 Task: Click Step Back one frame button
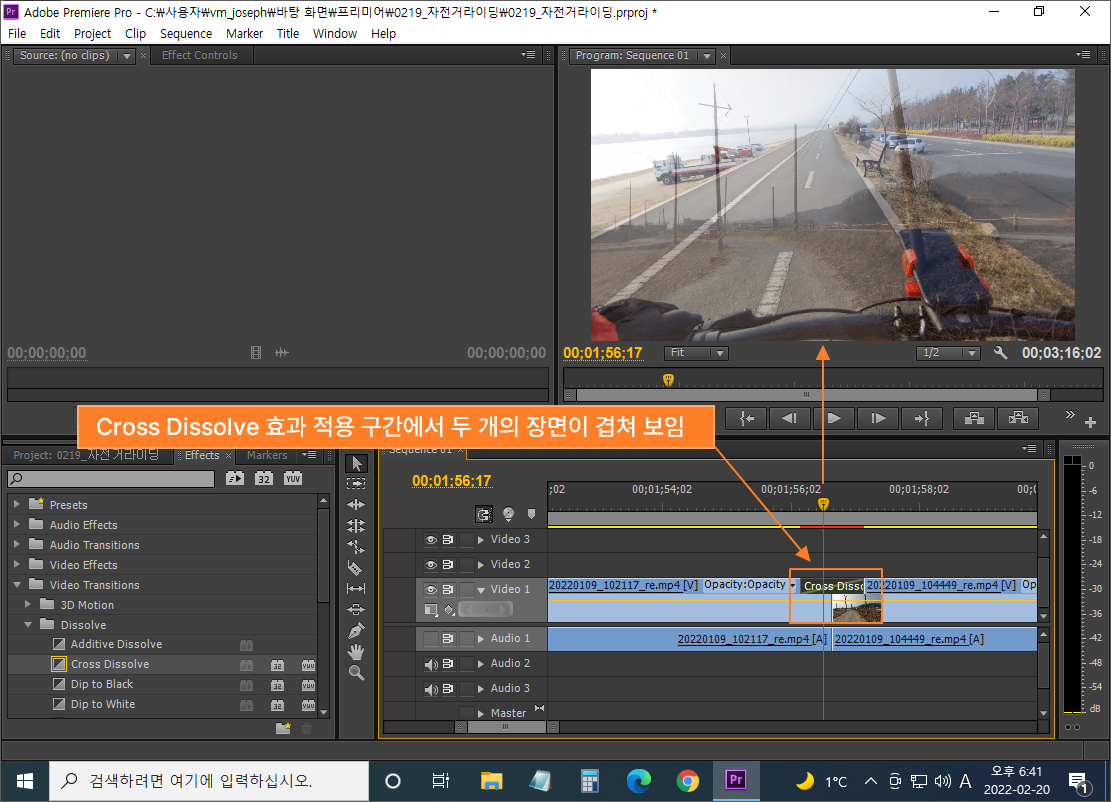[x=790, y=418]
